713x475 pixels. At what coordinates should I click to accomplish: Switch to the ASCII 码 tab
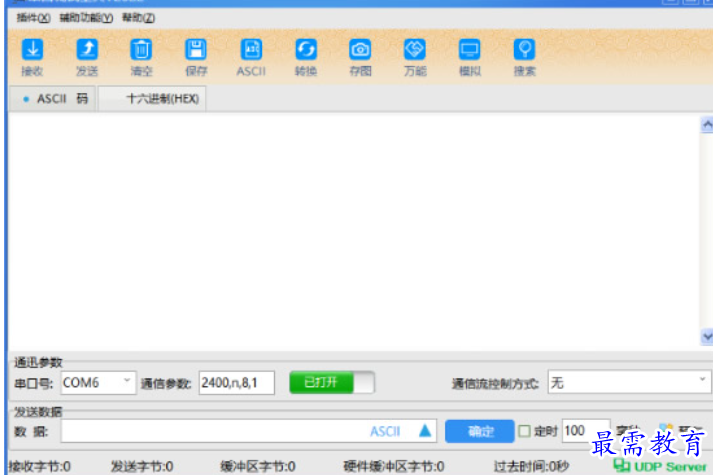(53, 99)
